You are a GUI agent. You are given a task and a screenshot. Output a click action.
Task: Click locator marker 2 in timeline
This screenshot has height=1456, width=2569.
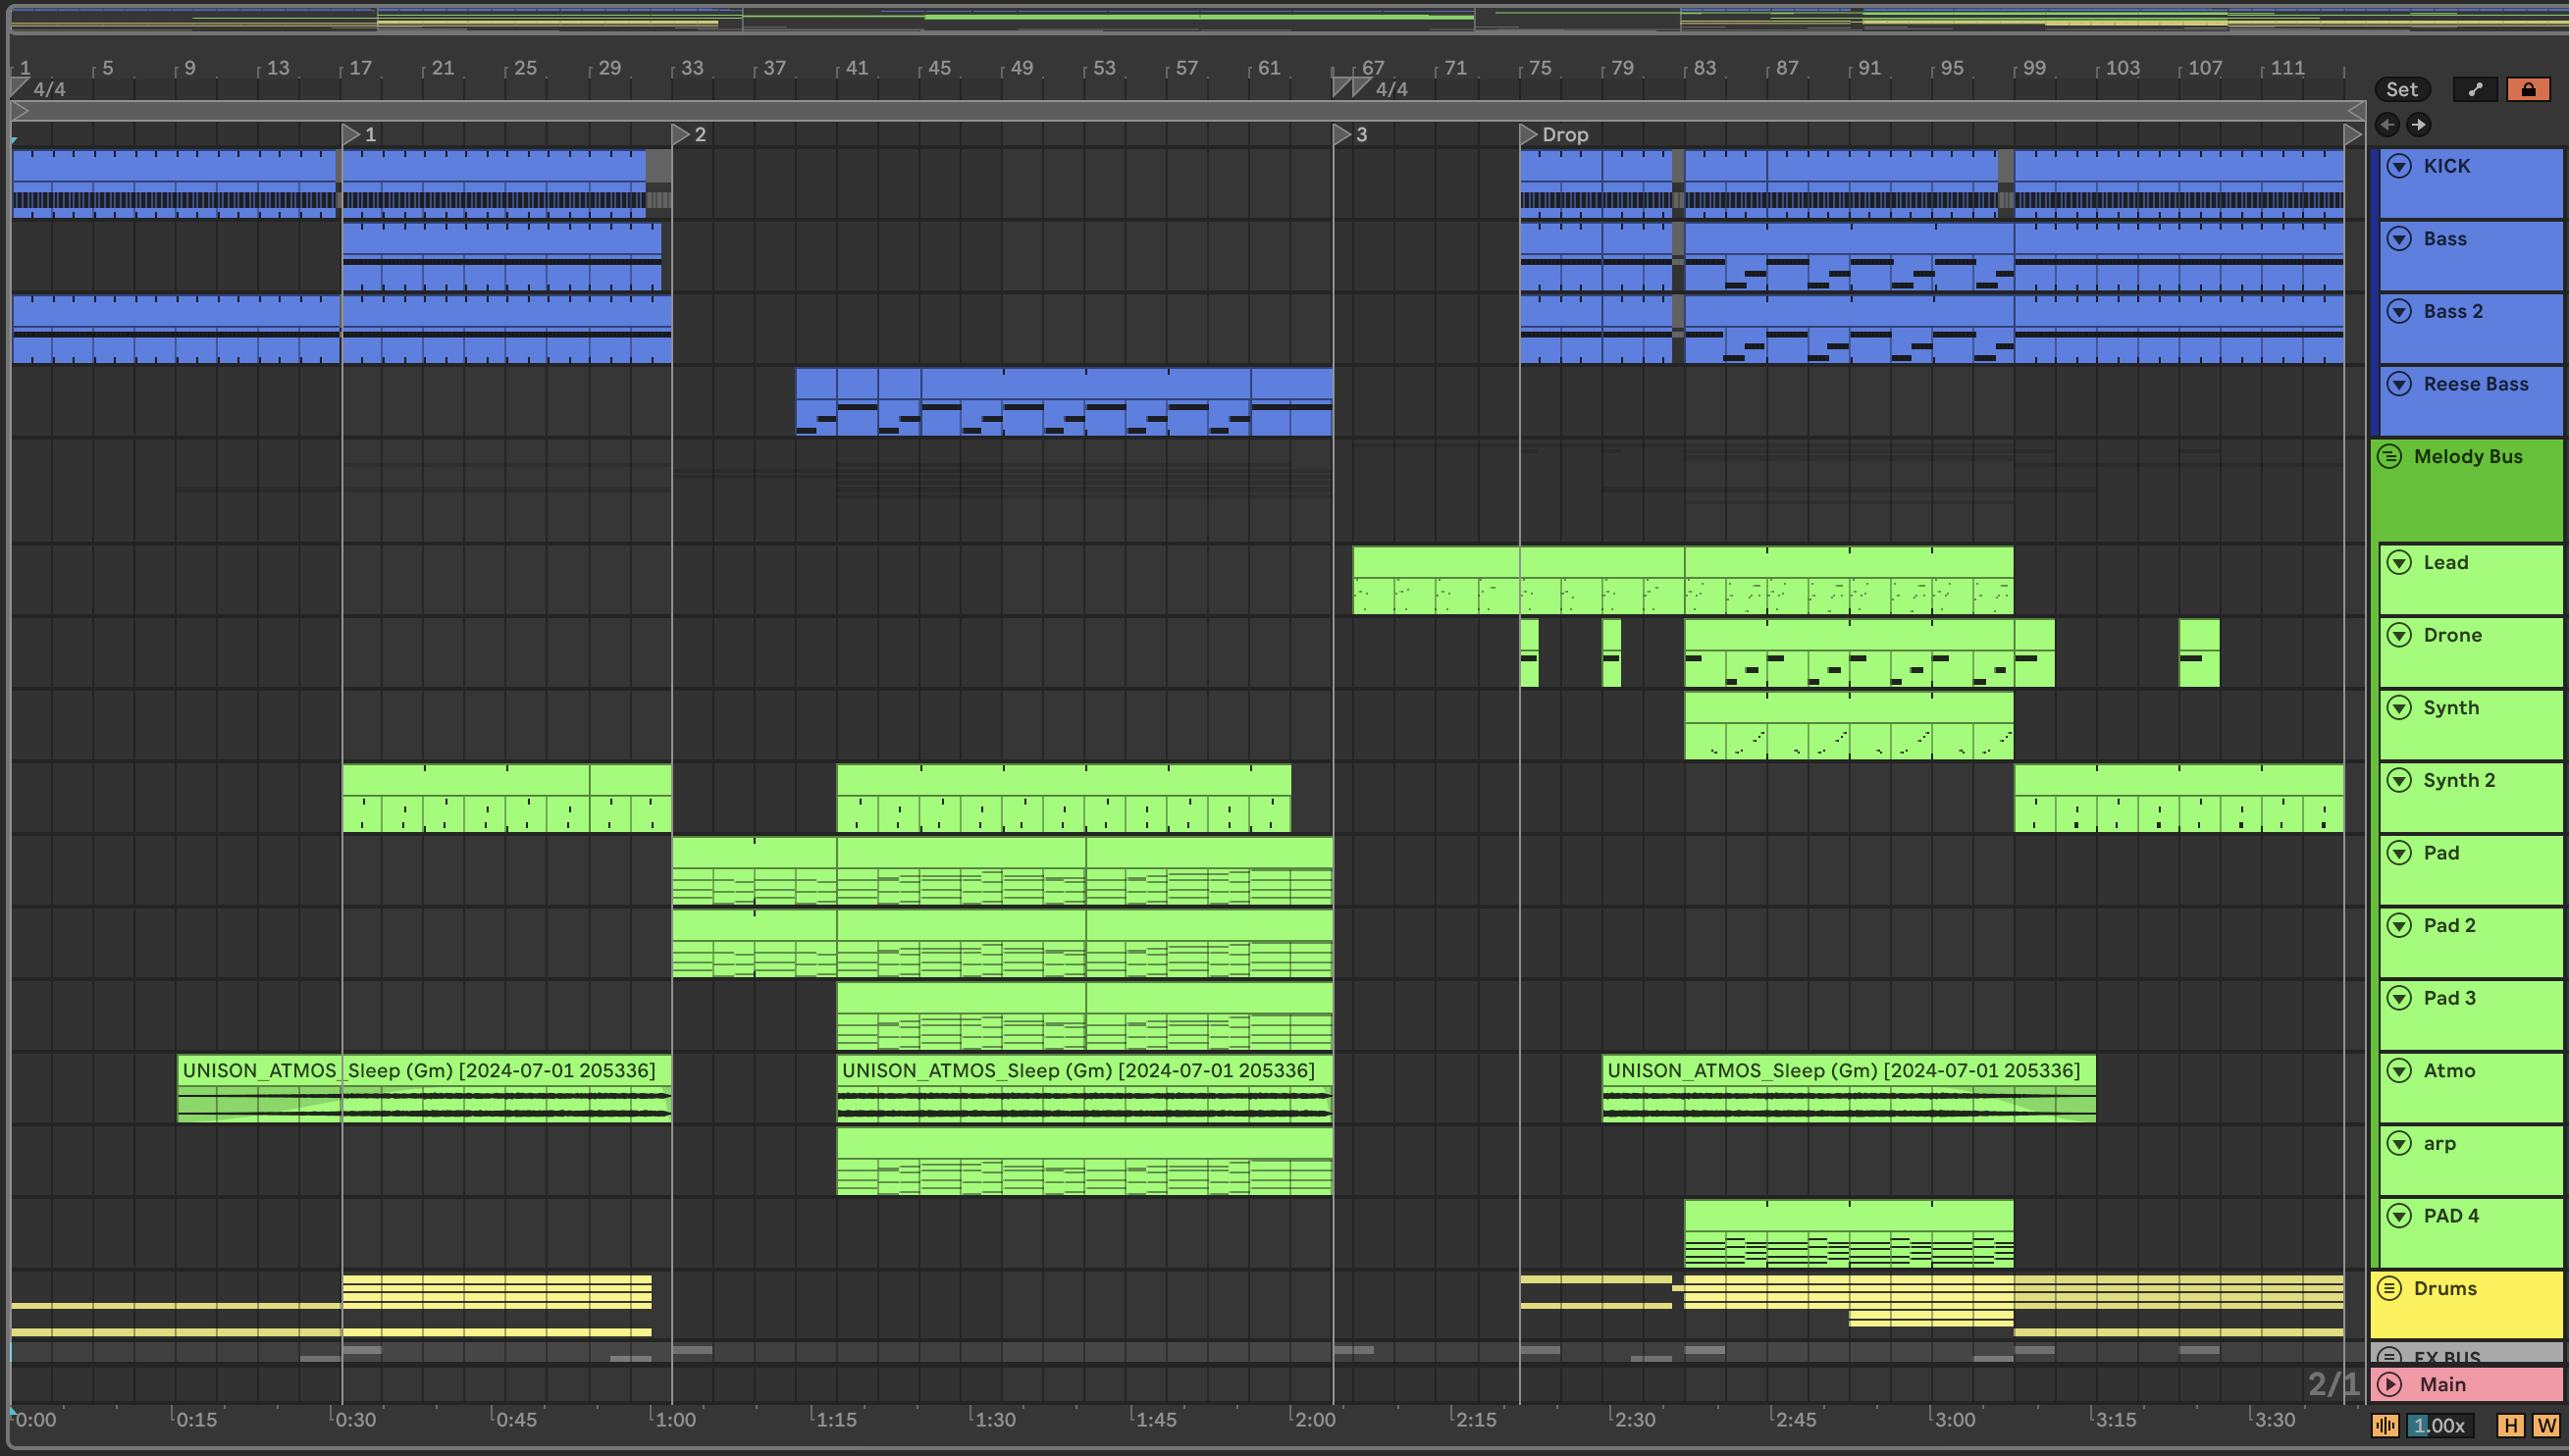pyautogui.click(x=681, y=134)
